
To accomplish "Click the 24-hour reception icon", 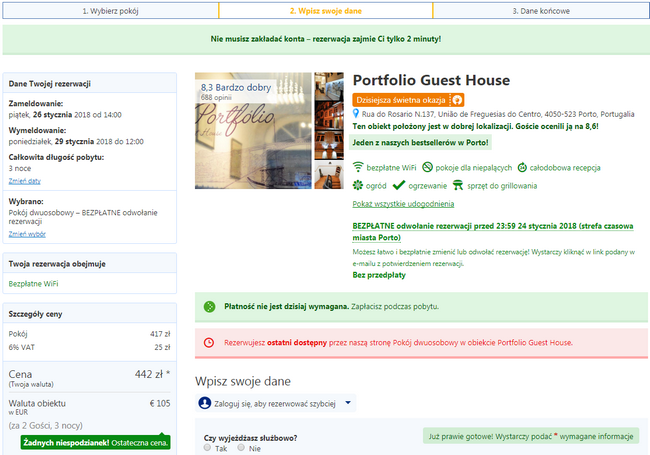I will 522,167.
